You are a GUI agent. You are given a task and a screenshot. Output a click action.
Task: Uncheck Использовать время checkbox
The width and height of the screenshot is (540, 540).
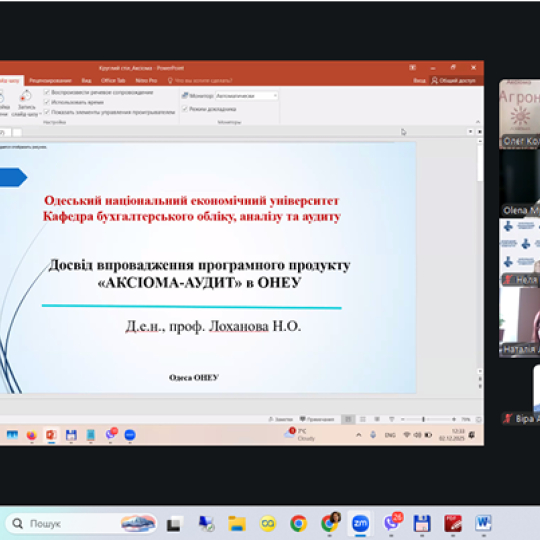pos(47,102)
